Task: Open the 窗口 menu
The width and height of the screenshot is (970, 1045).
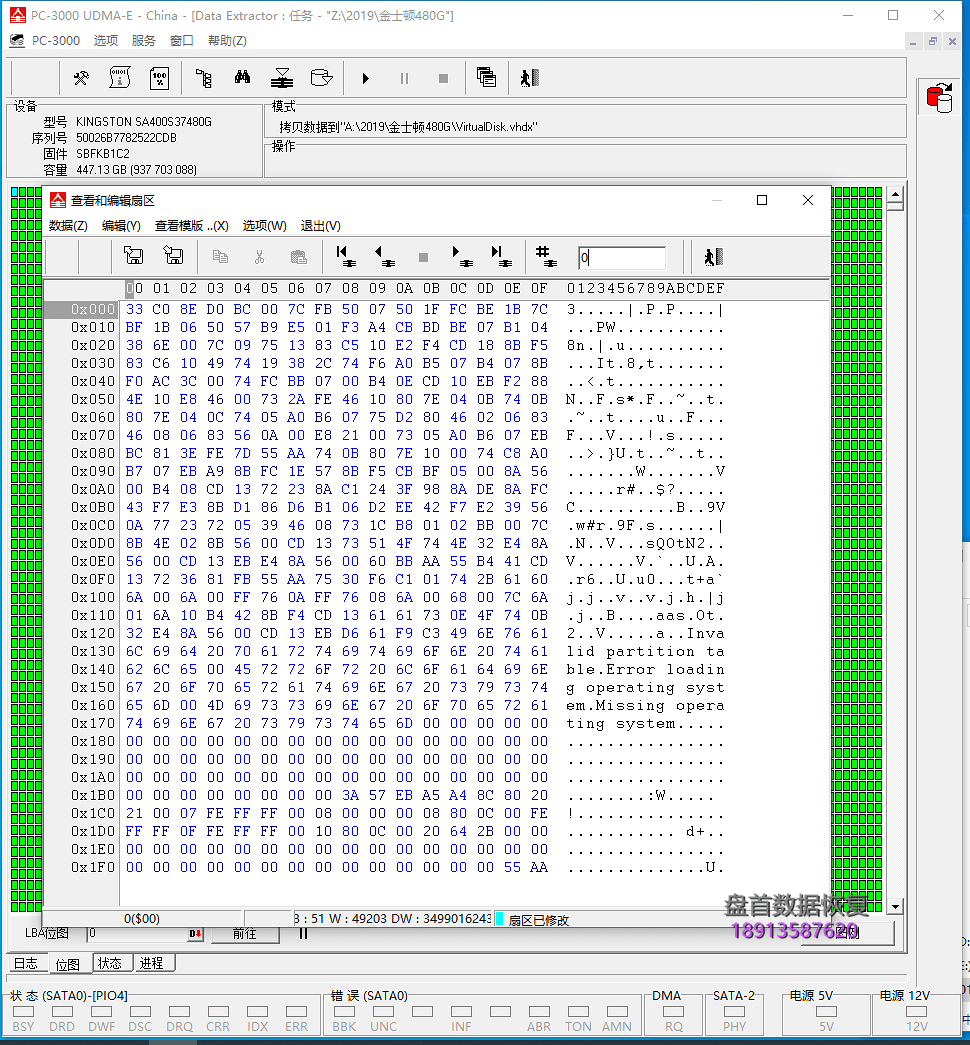Action: coord(181,41)
